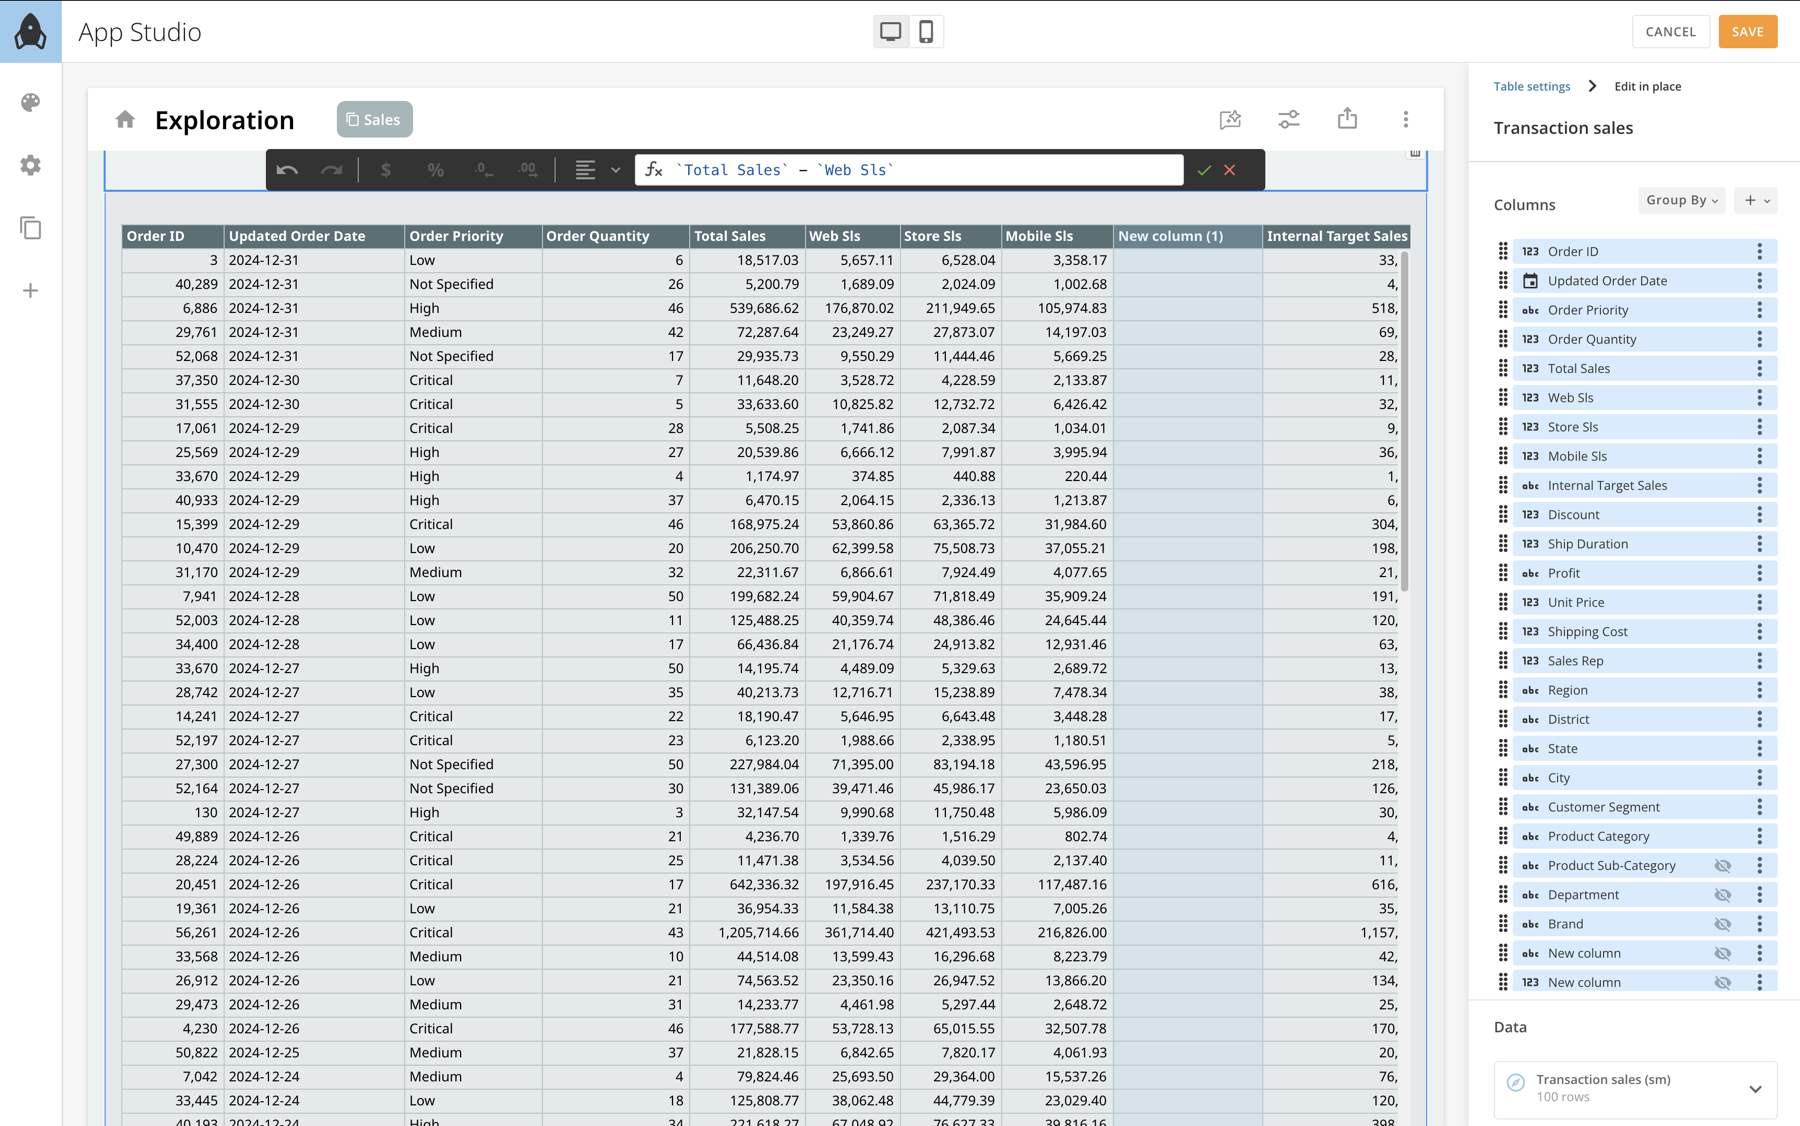
Task: Go back to Table settings link
Action: pyautogui.click(x=1531, y=86)
